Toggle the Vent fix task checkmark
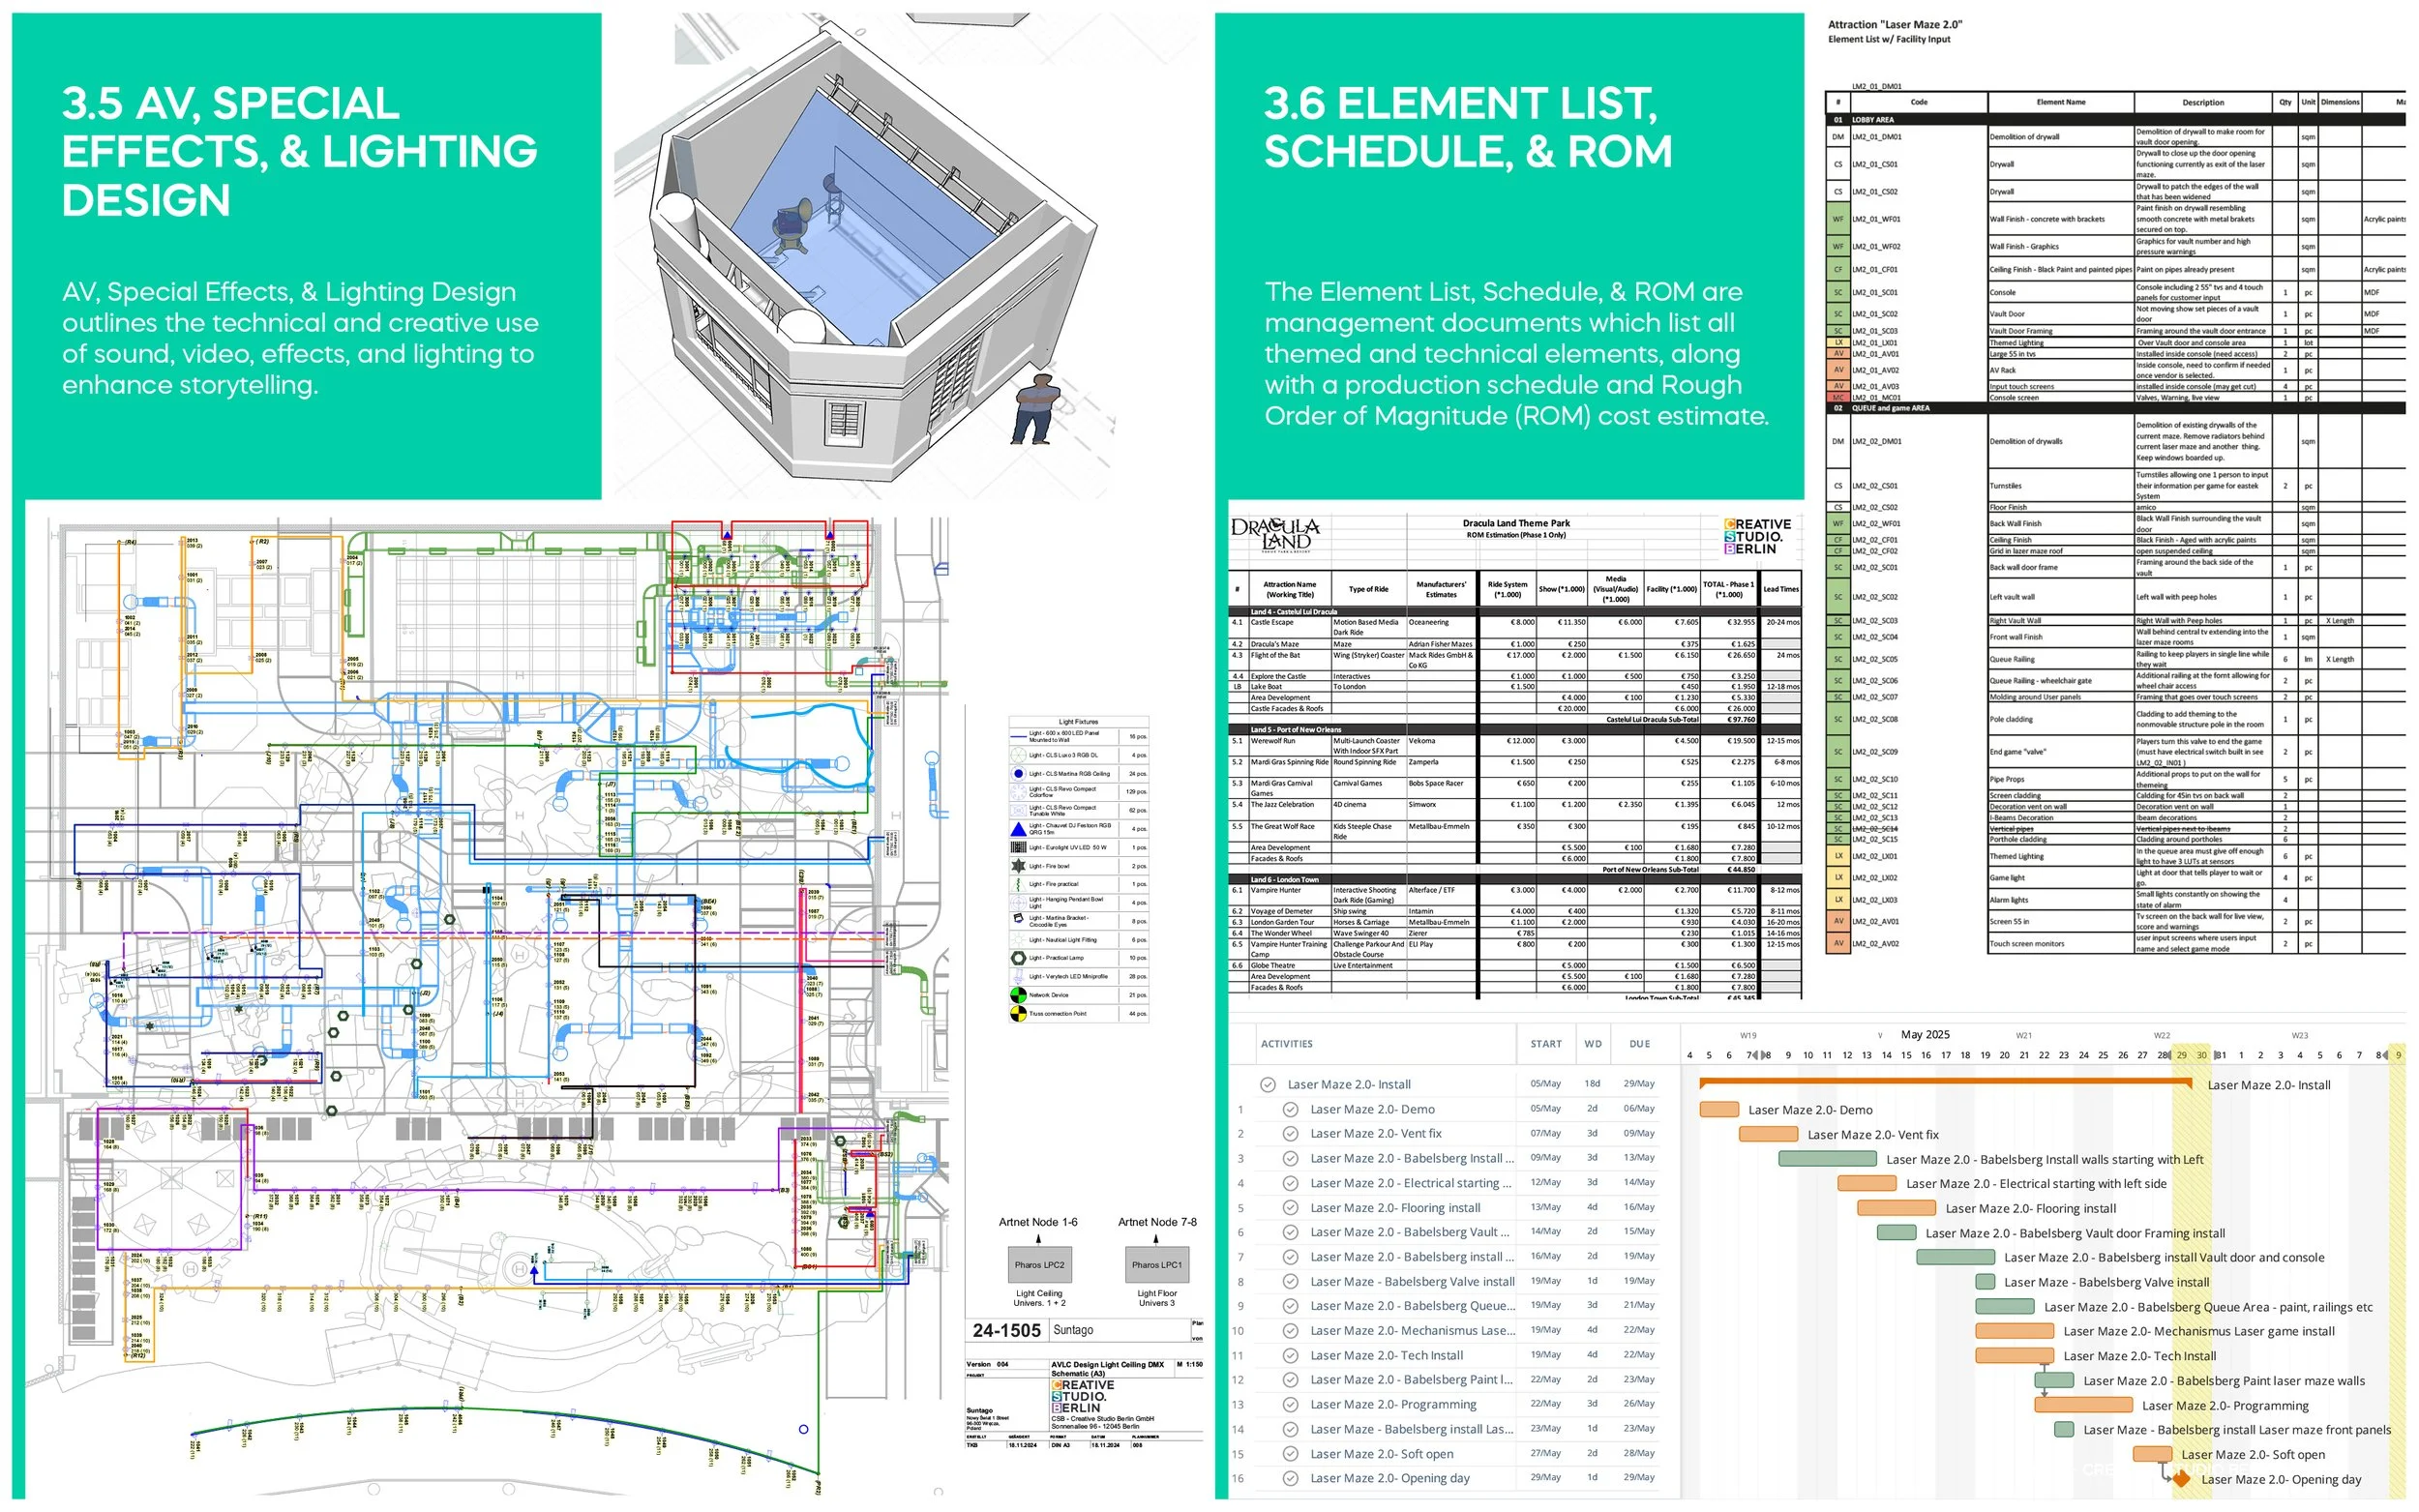Image resolution: width=2419 pixels, height=1512 pixels. click(x=1290, y=1134)
